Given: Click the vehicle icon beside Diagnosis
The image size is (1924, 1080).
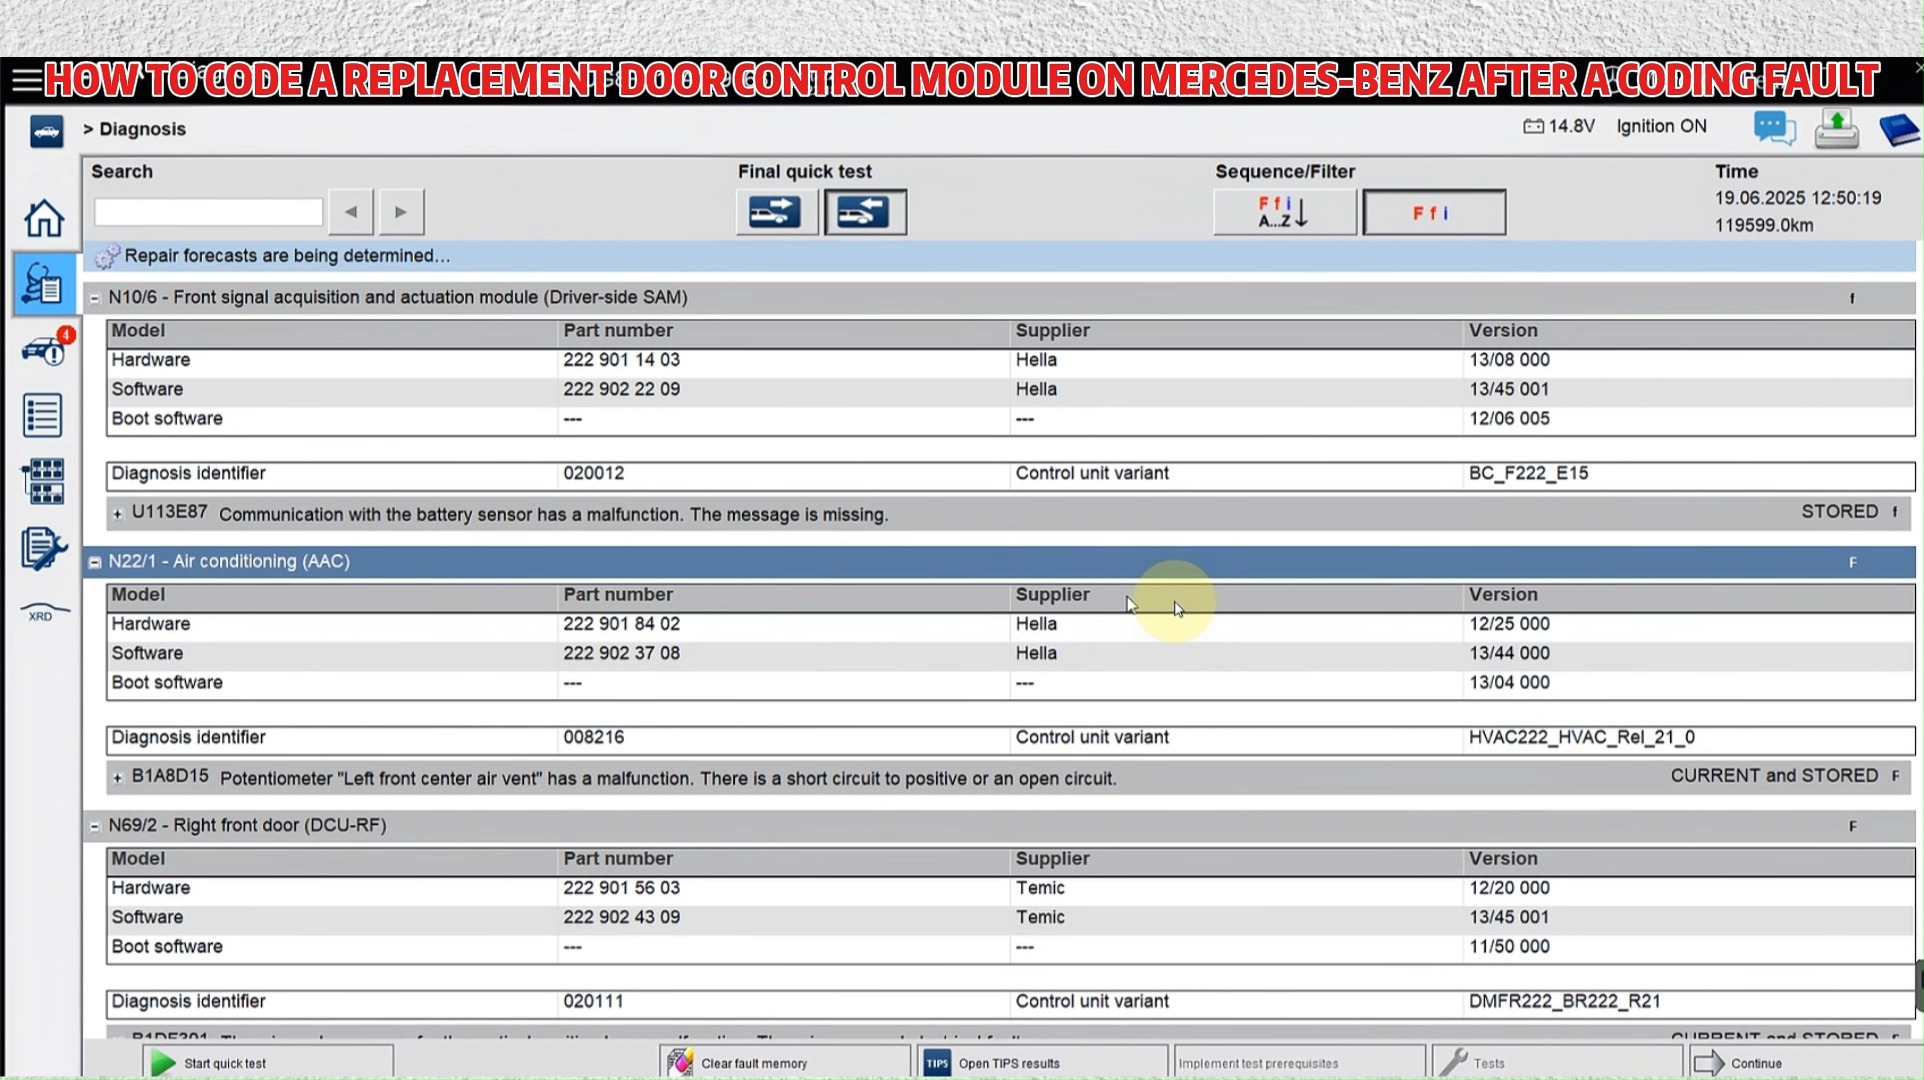Looking at the screenshot, I should click(46, 131).
